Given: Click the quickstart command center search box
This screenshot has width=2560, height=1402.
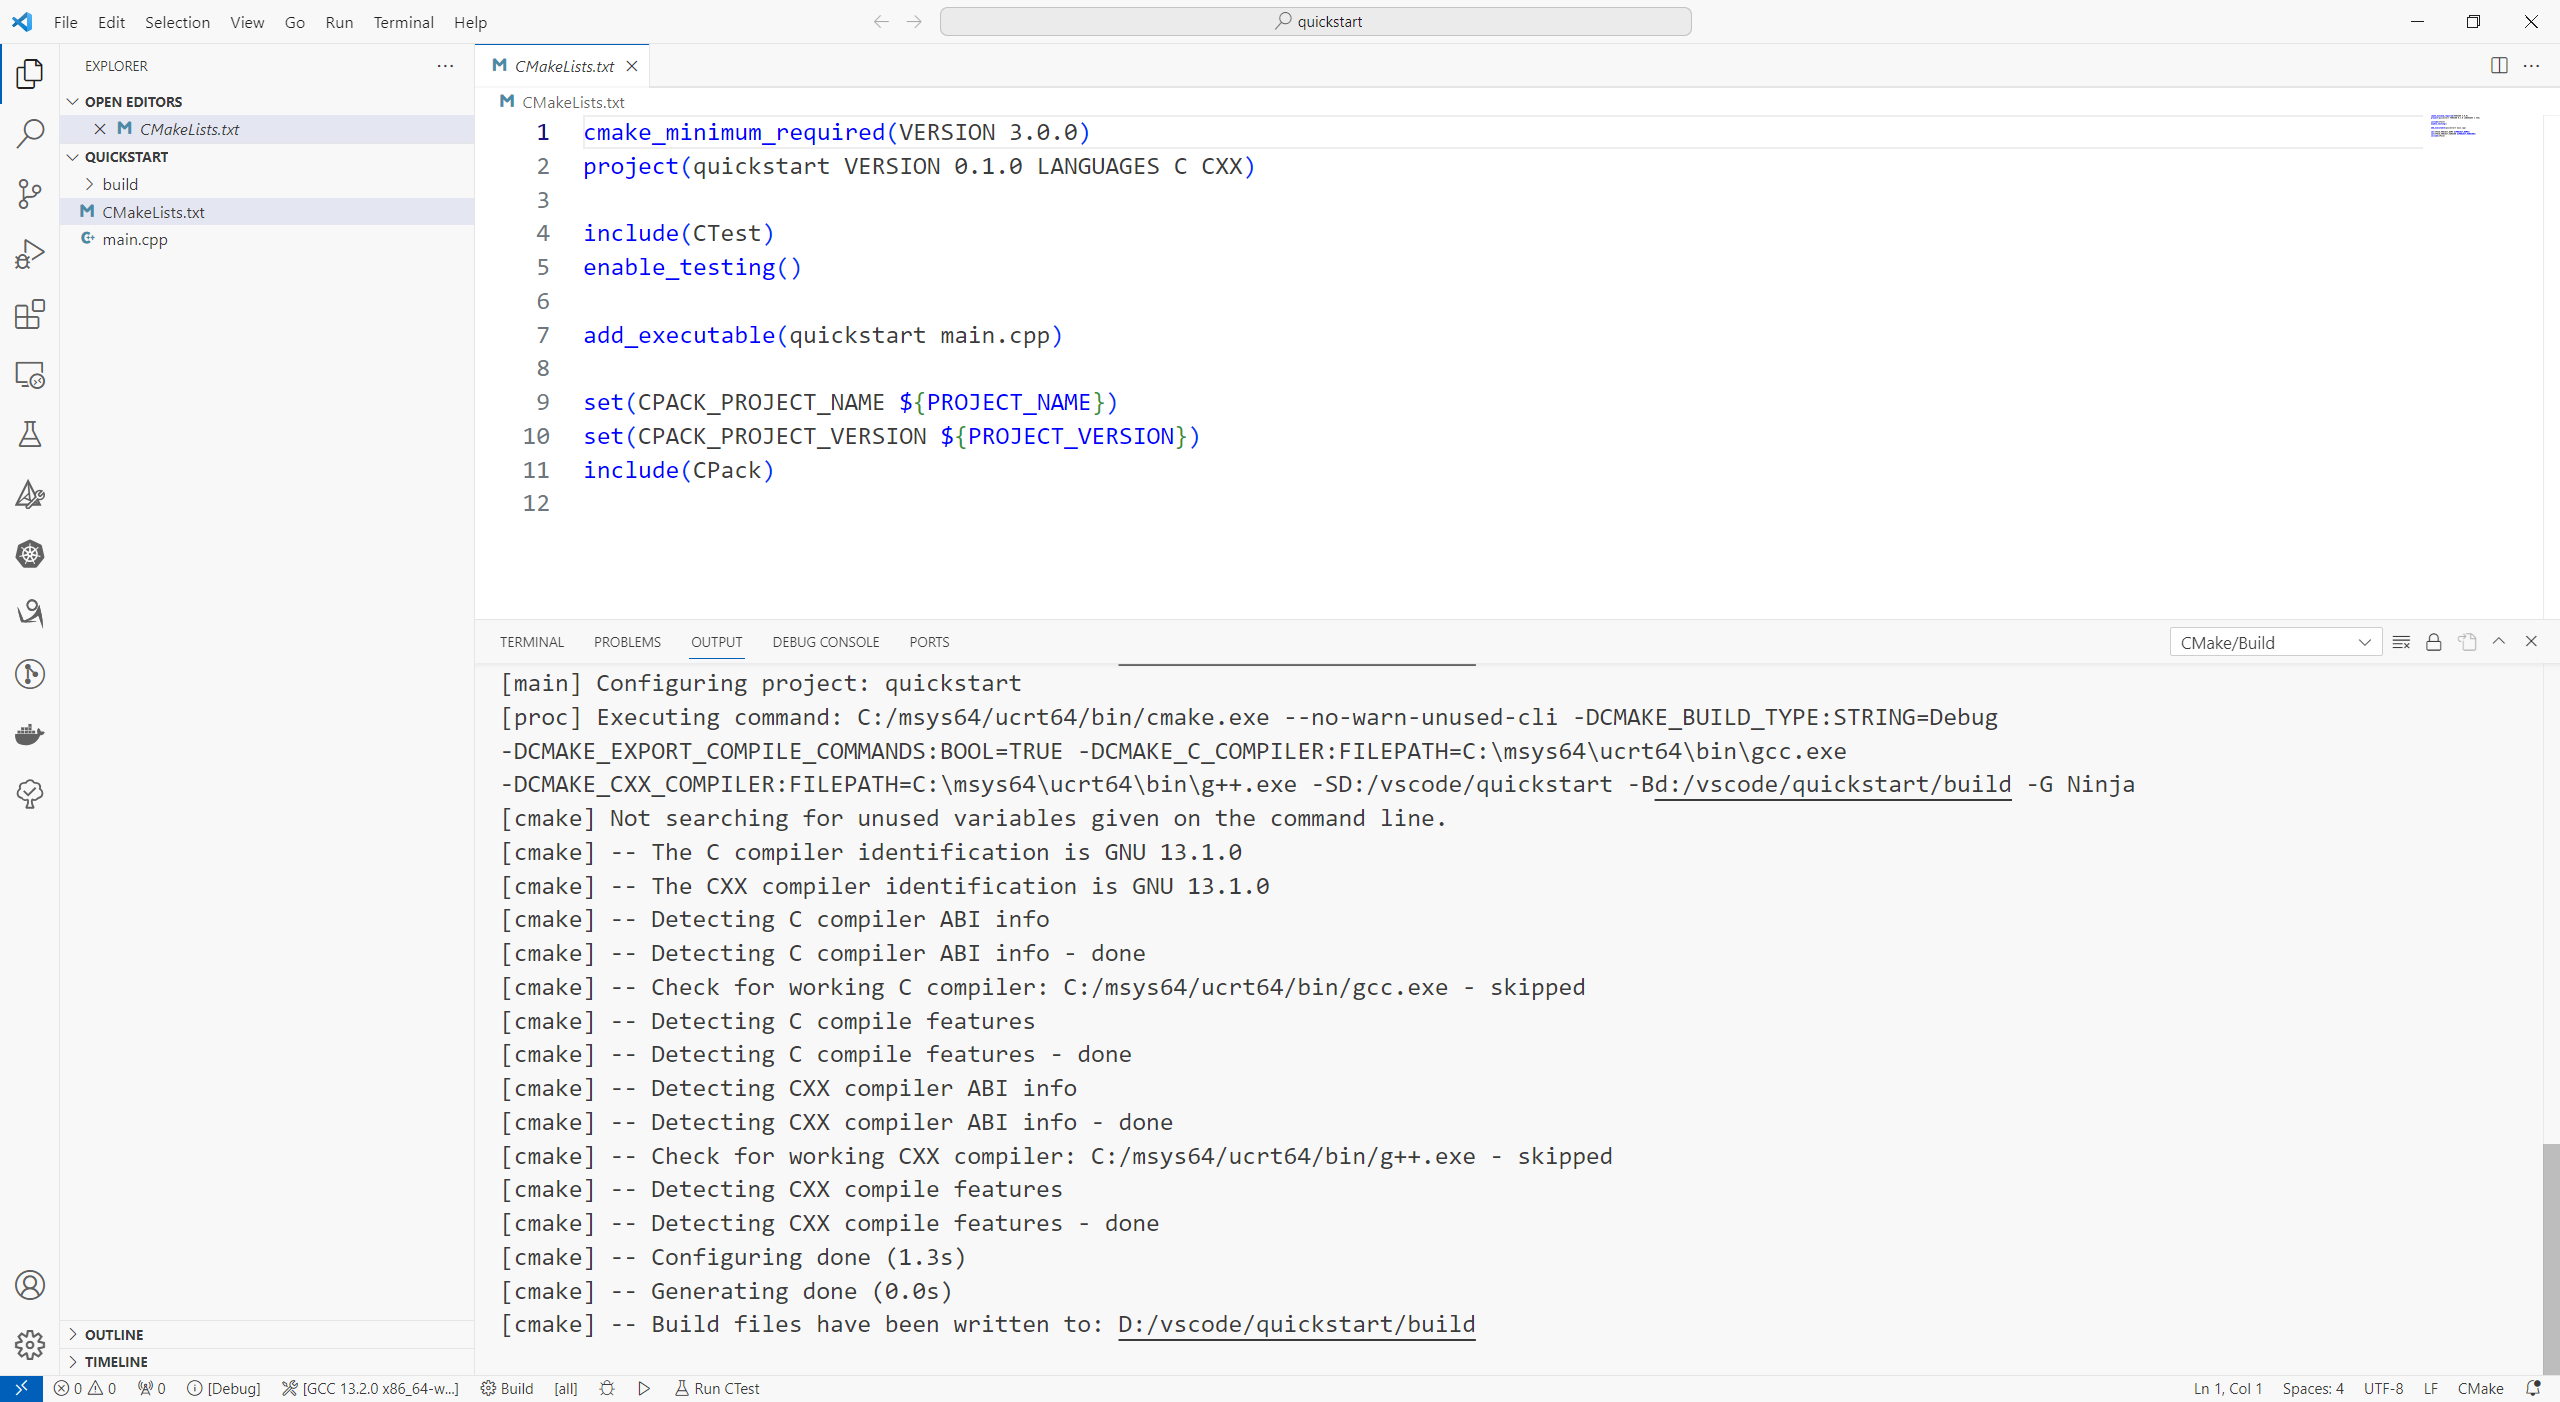Looking at the screenshot, I should click(x=1315, y=21).
